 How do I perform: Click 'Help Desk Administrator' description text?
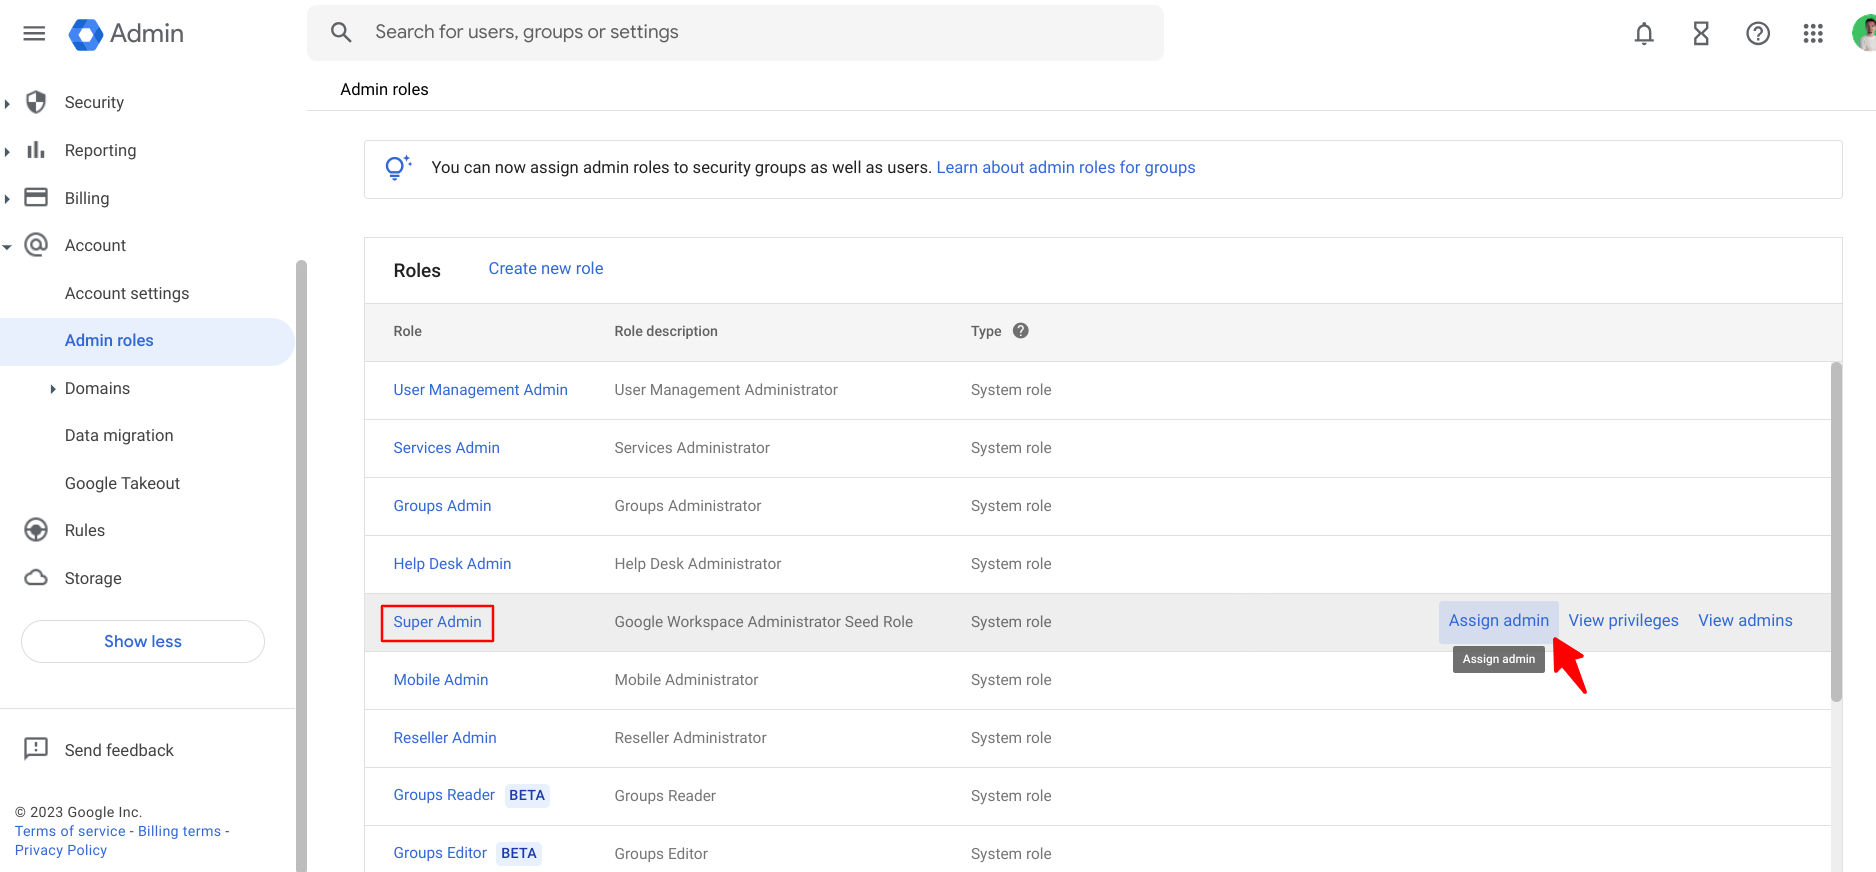tap(698, 564)
